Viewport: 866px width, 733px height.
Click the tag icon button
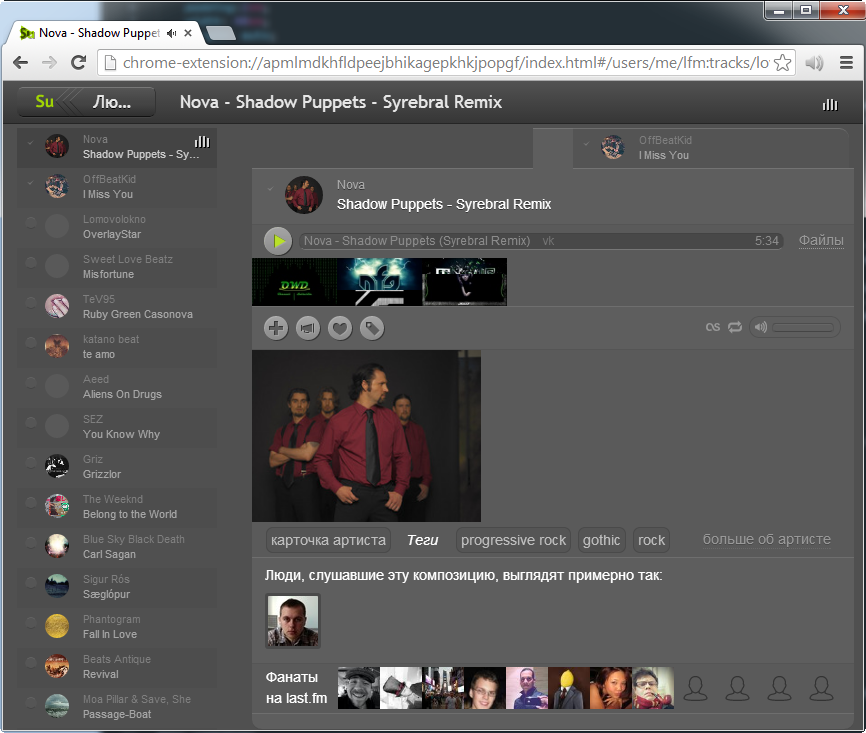click(372, 328)
